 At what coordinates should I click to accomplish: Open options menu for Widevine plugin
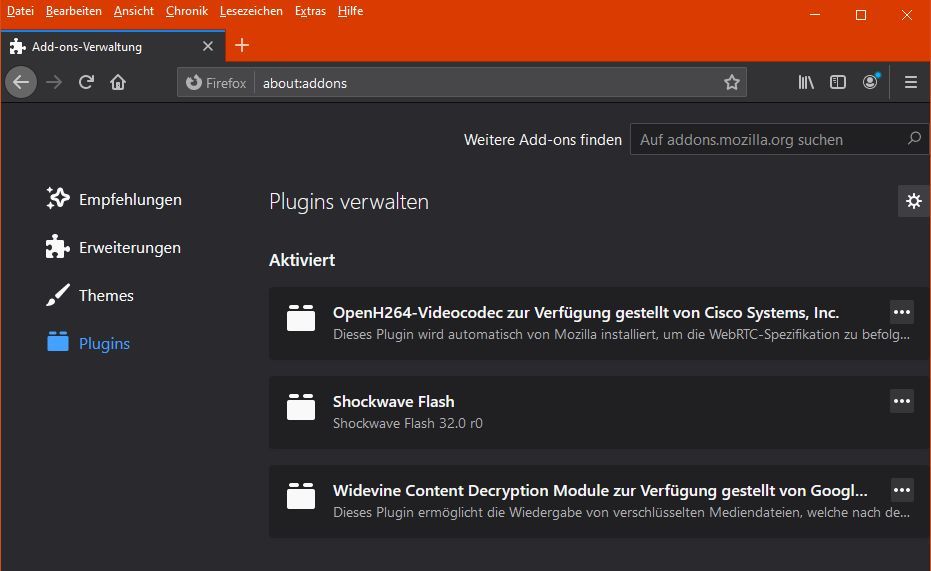902,490
